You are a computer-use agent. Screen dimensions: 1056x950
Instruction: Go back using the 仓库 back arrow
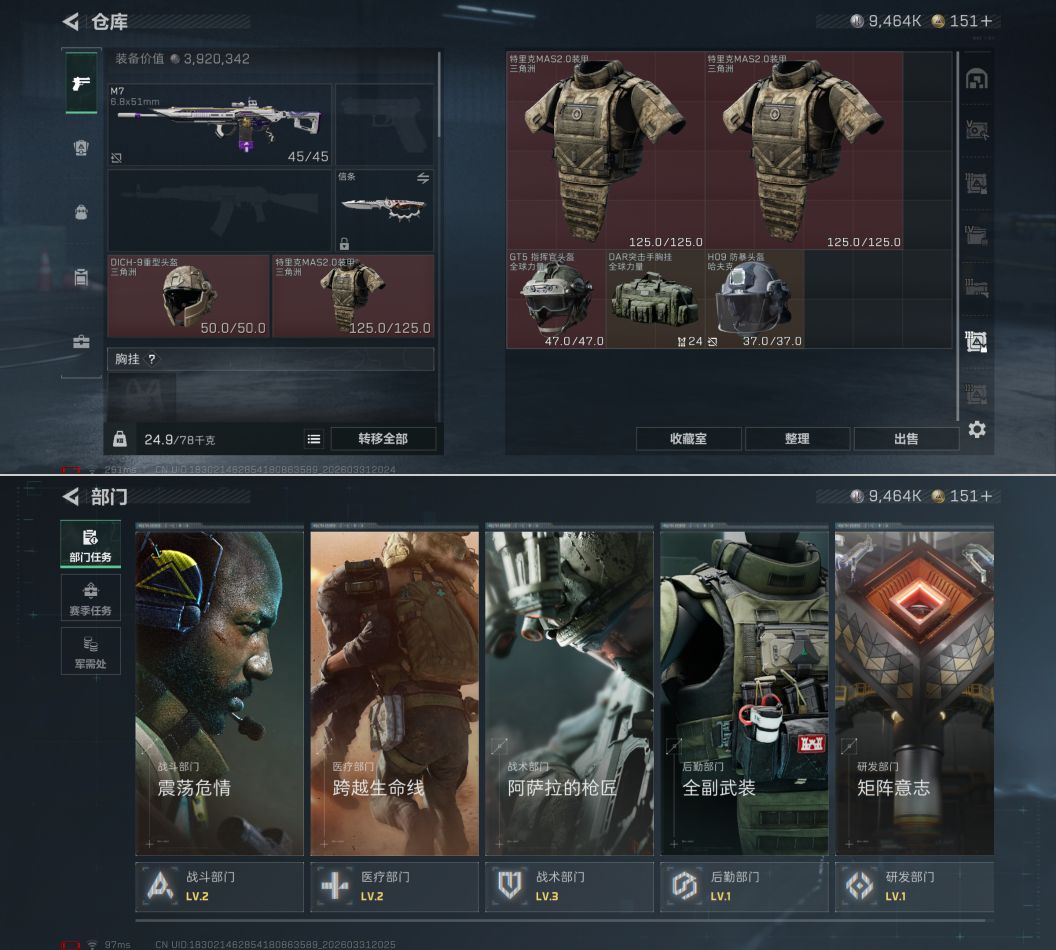point(70,21)
